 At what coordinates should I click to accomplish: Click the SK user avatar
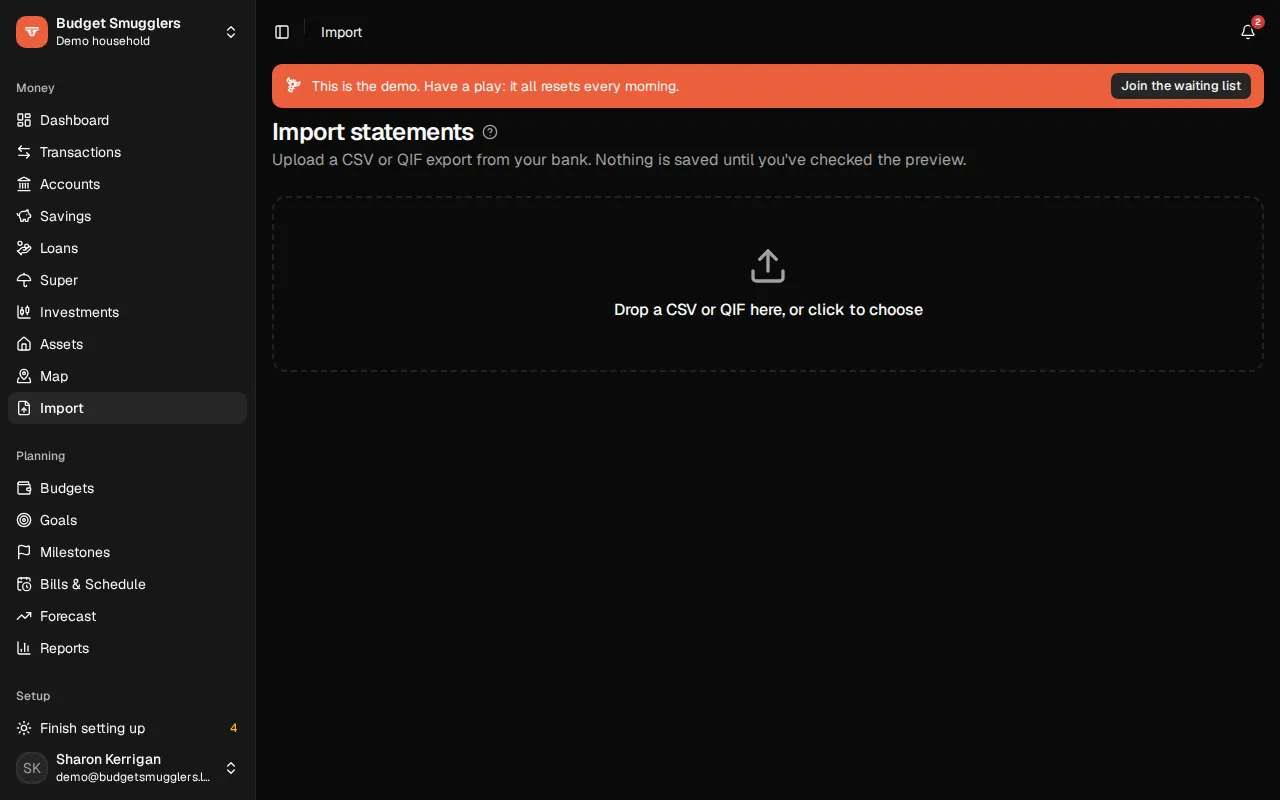(x=32, y=768)
